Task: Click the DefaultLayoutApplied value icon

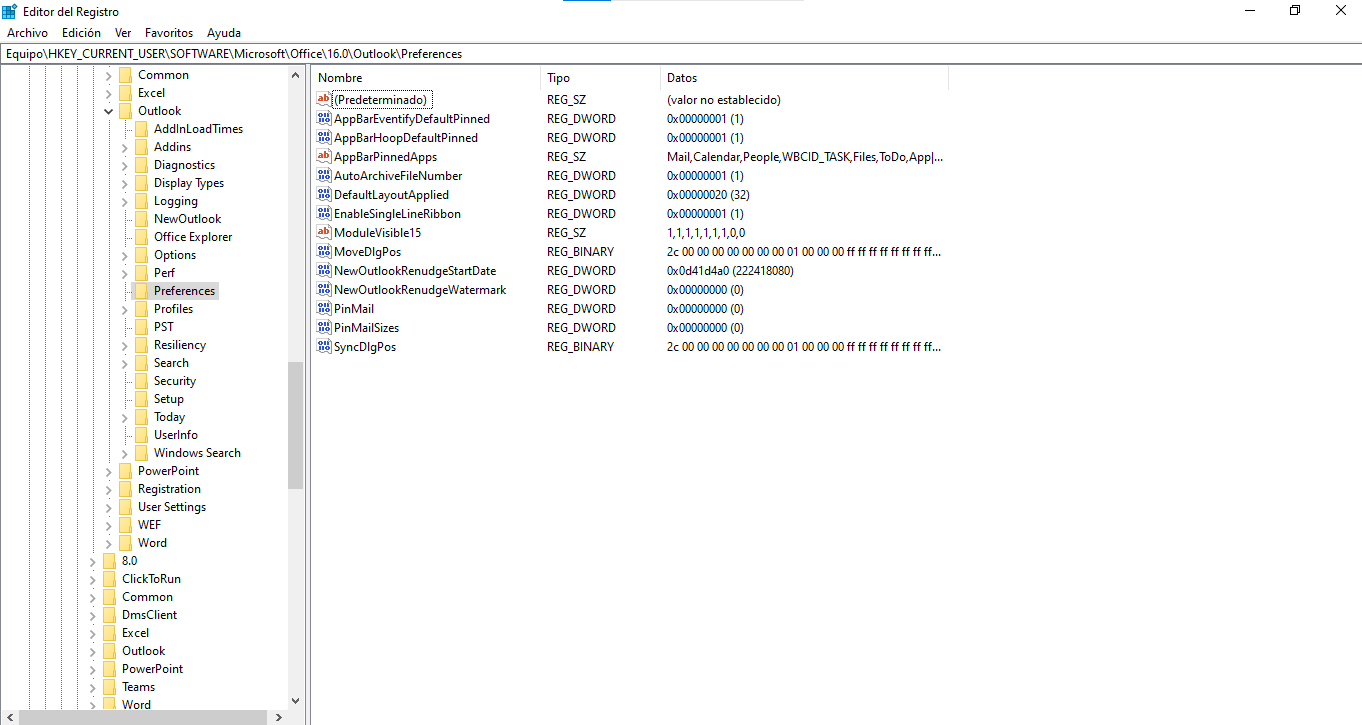Action: [323, 195]
